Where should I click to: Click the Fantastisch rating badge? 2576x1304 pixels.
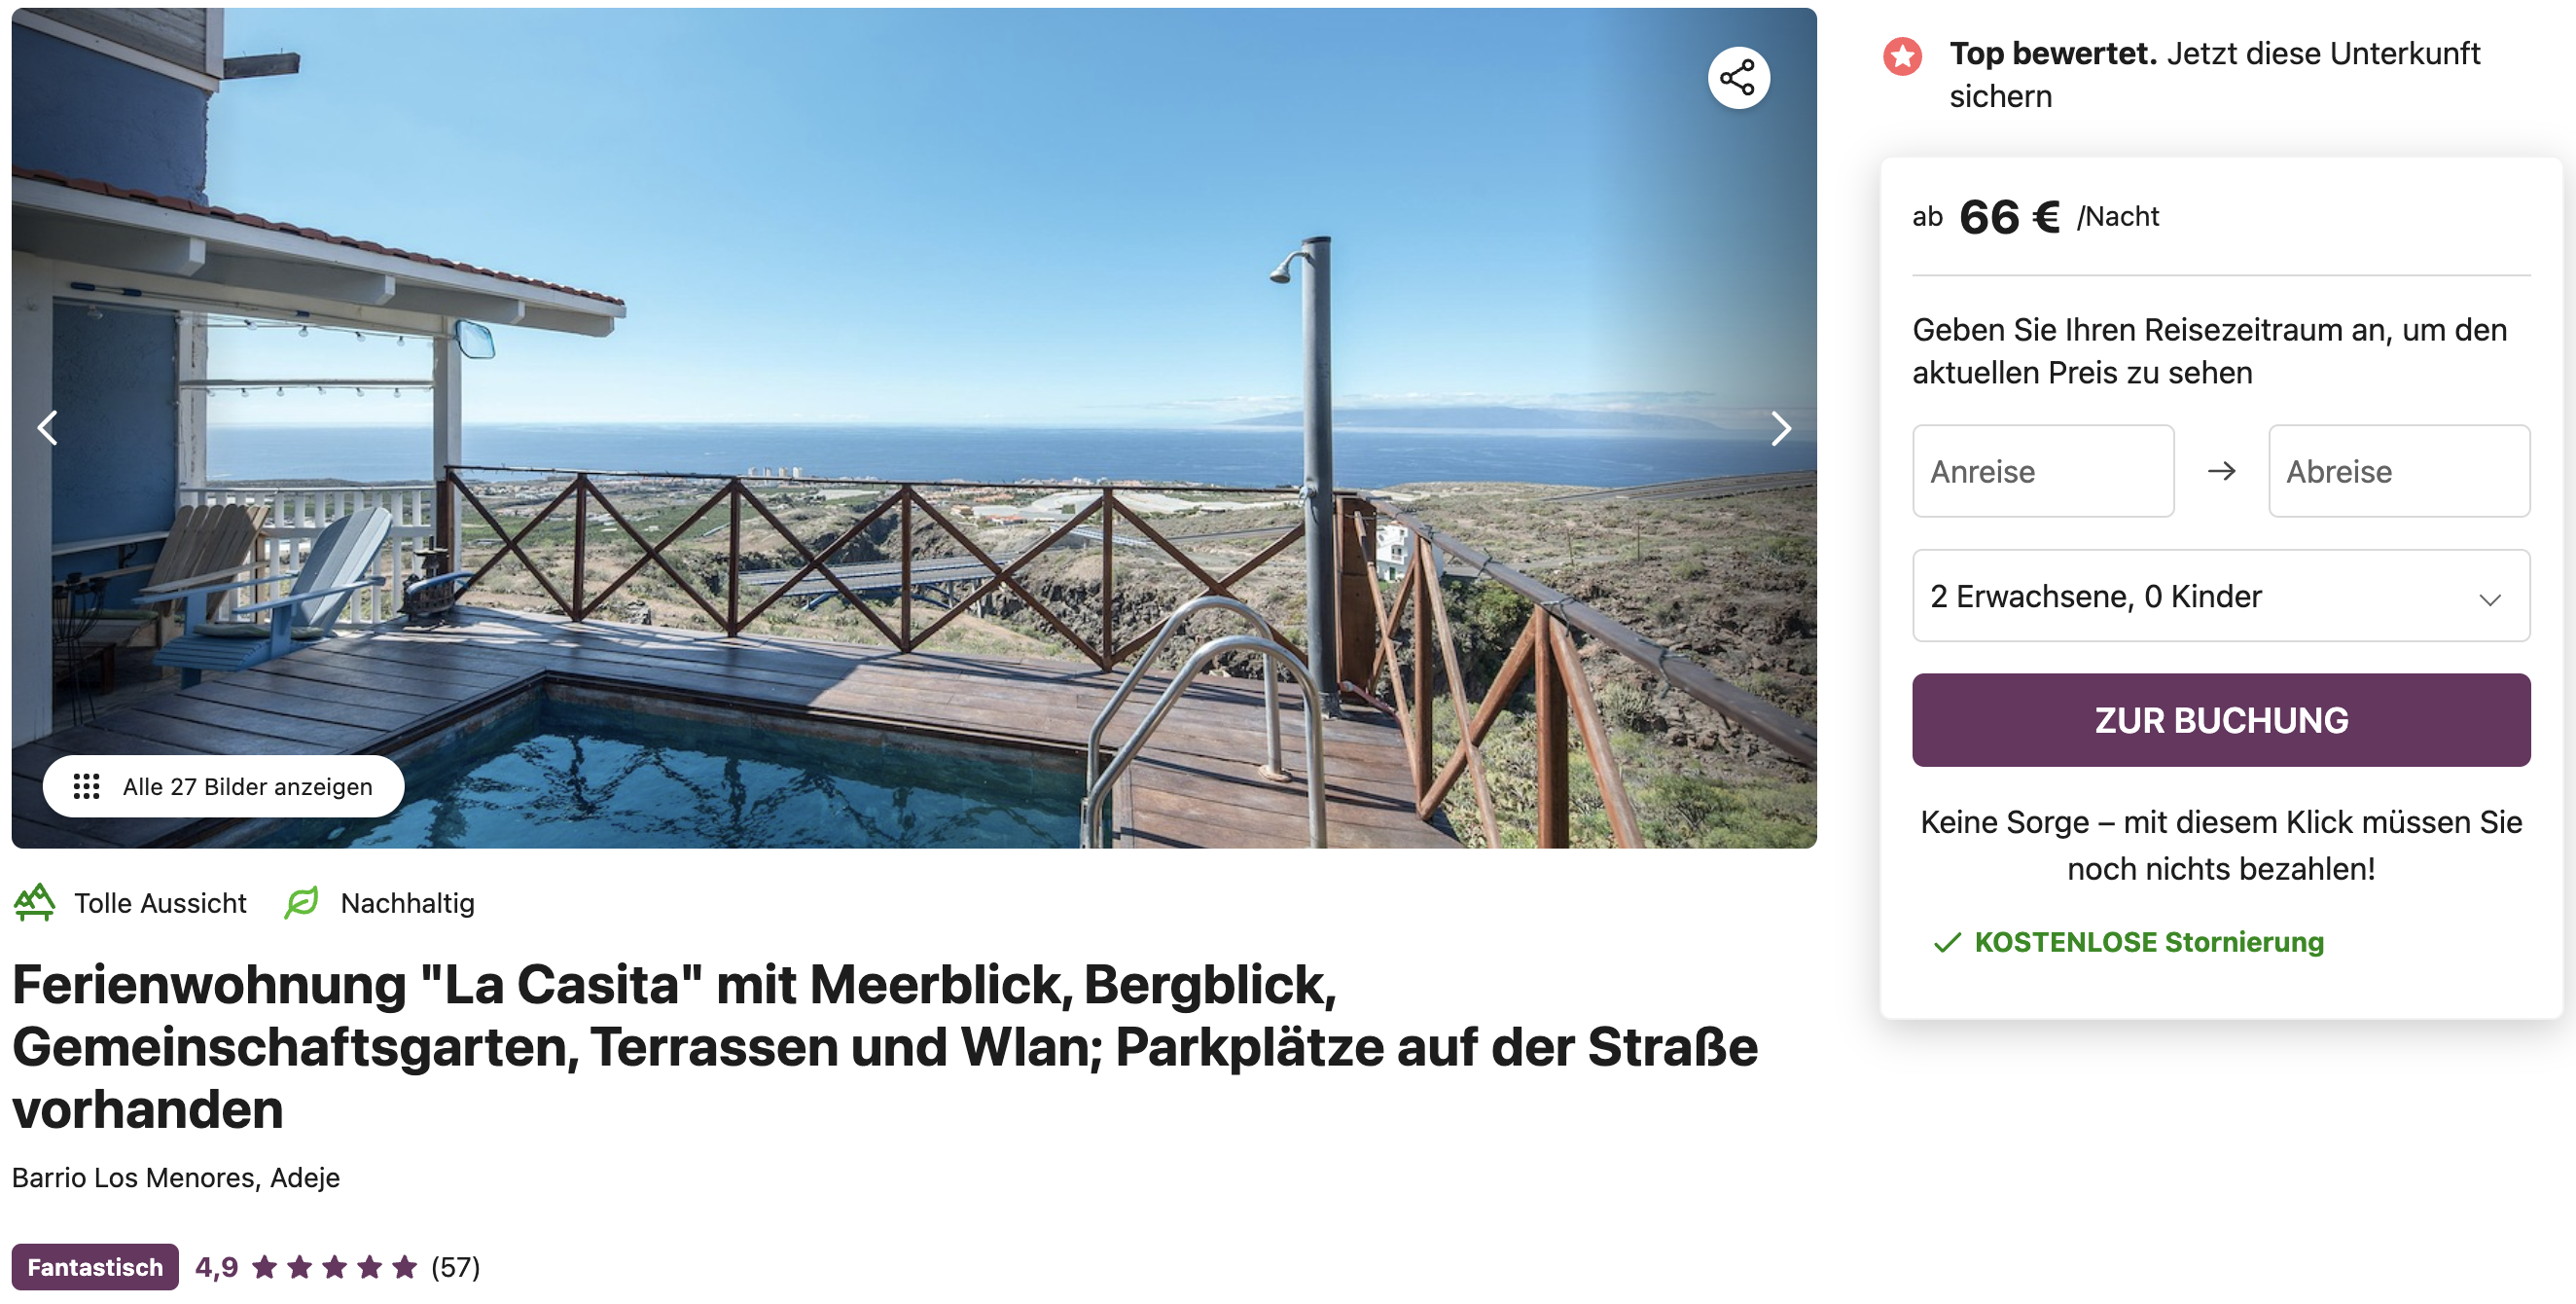point(95,1267)
